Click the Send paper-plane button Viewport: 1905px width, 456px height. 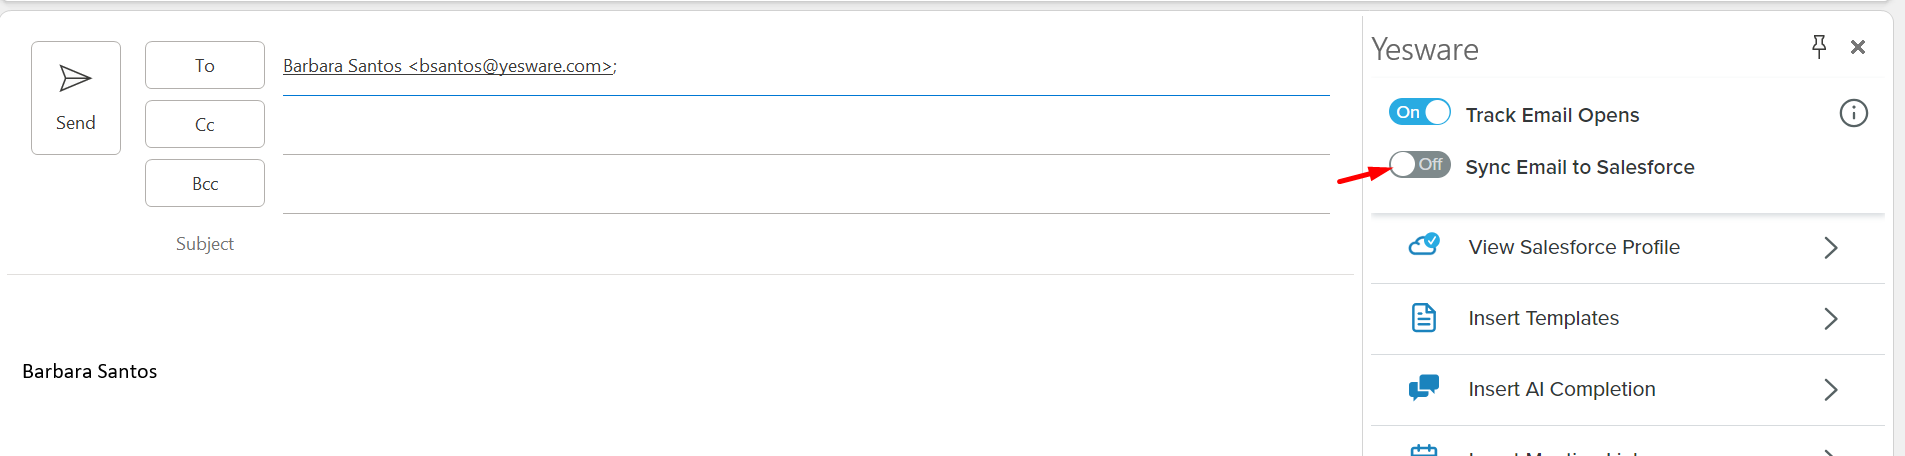[76, 98]
